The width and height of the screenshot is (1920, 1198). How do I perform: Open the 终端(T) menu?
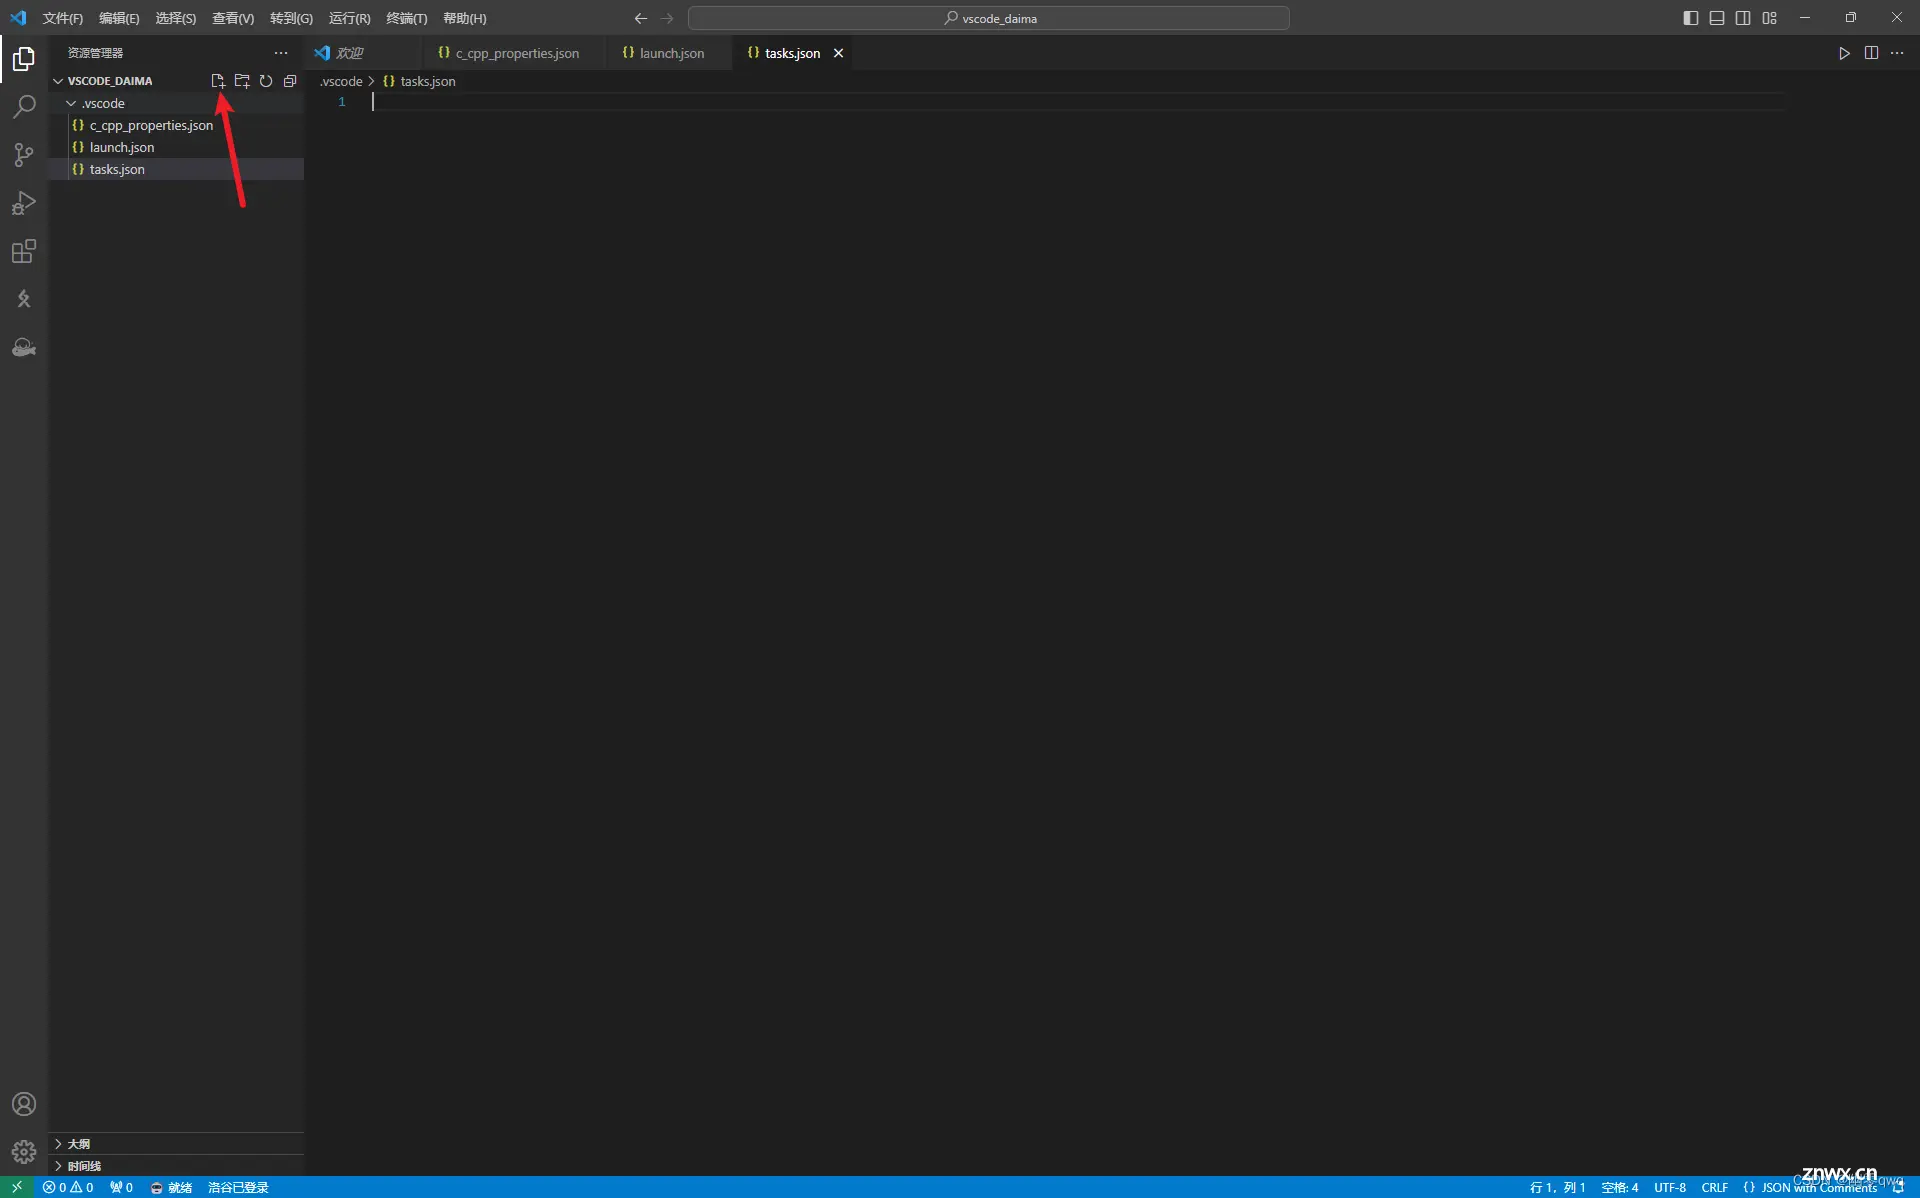click(406, 18)
